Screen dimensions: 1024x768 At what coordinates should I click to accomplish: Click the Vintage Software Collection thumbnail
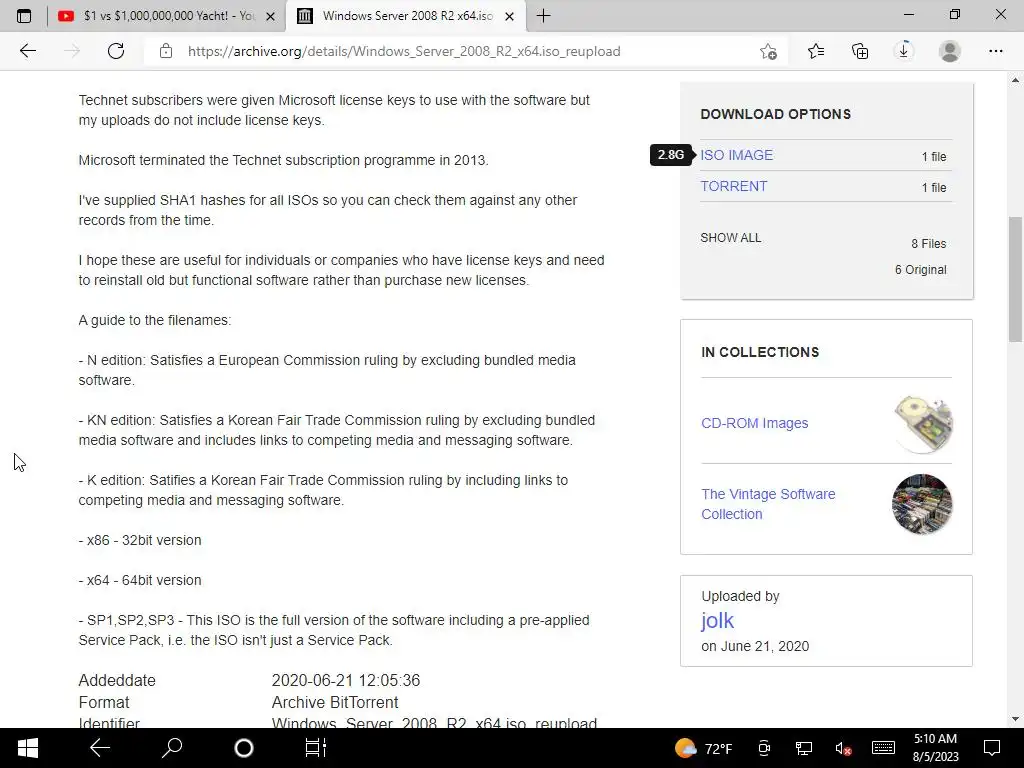tap(922, 504)
